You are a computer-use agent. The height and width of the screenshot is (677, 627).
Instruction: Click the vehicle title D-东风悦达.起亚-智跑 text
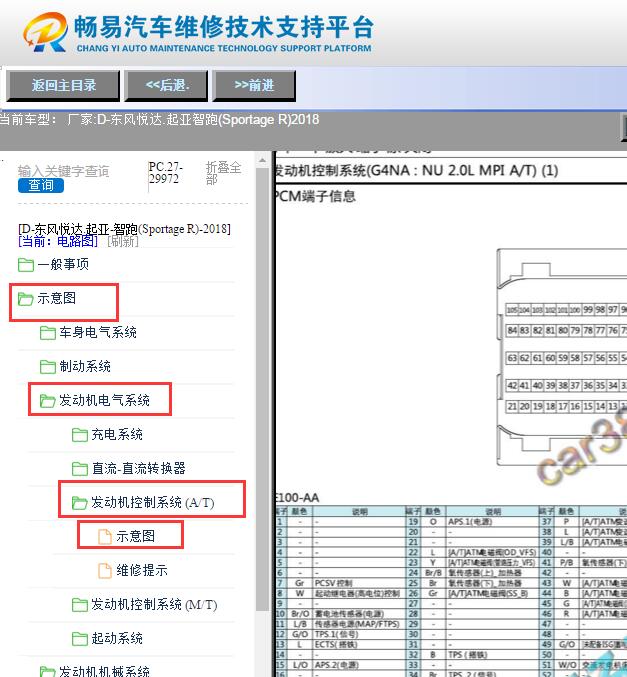pyautogui.click(x=124, y=229)
